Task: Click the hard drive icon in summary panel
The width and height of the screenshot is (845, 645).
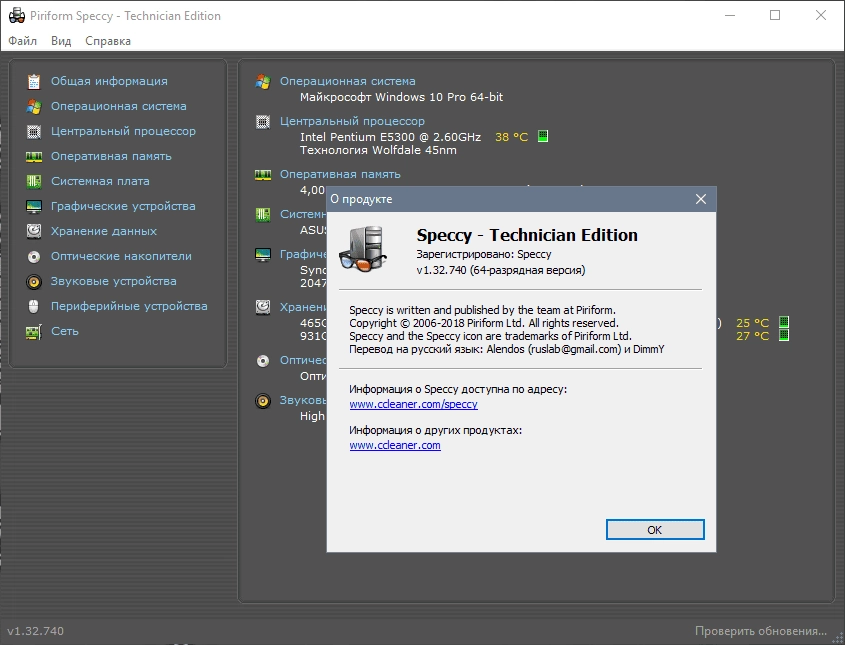Action: (263, 307)
